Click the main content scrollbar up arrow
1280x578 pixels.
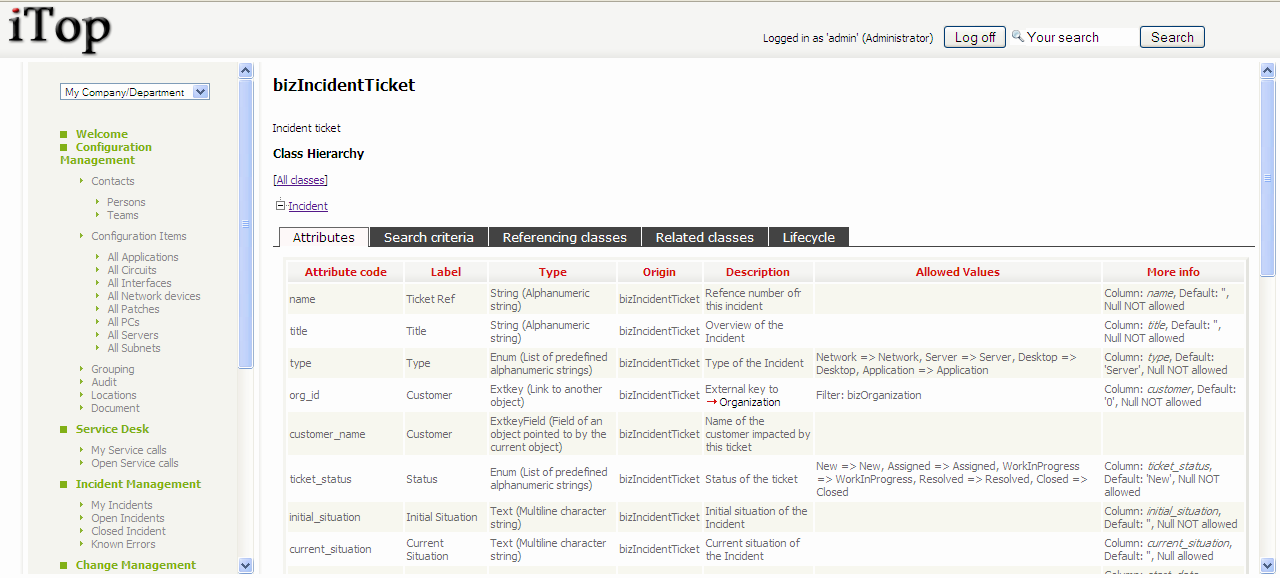coord(1268,71)
